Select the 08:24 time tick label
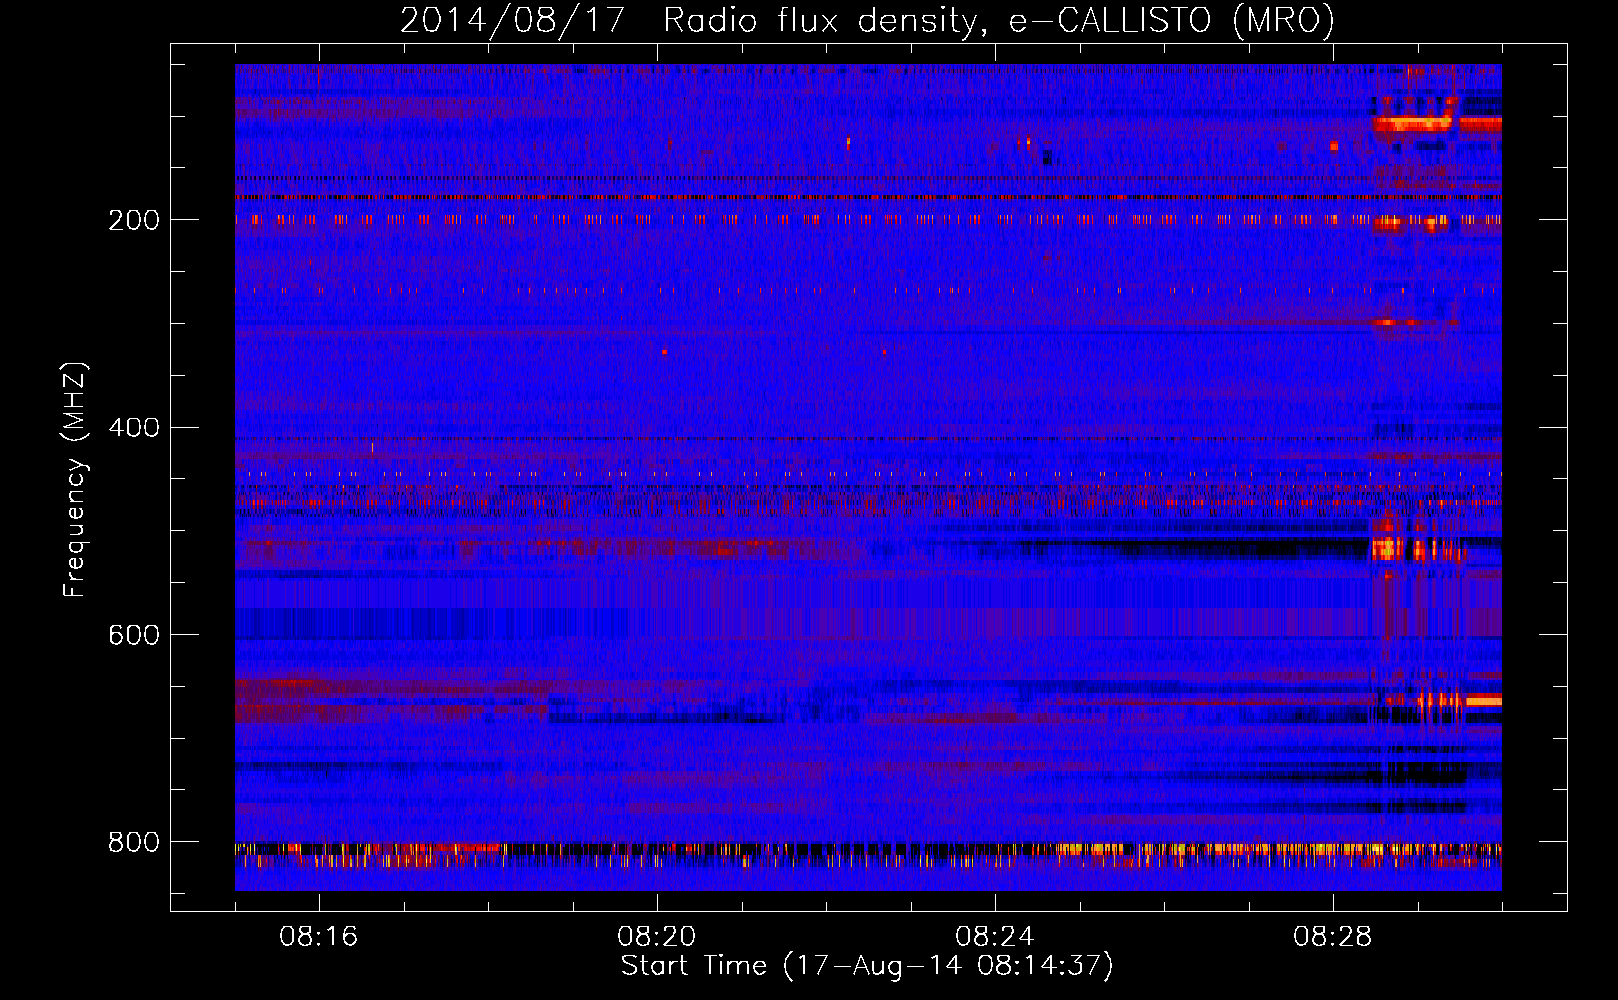 tap(995, 937)
